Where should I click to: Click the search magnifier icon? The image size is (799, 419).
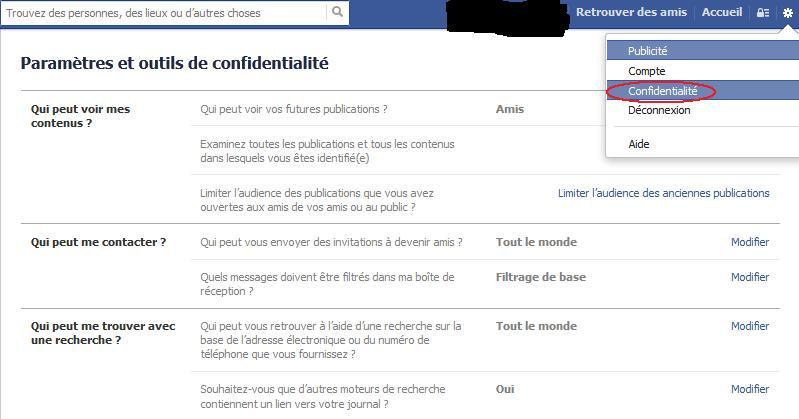pos(337,12)
